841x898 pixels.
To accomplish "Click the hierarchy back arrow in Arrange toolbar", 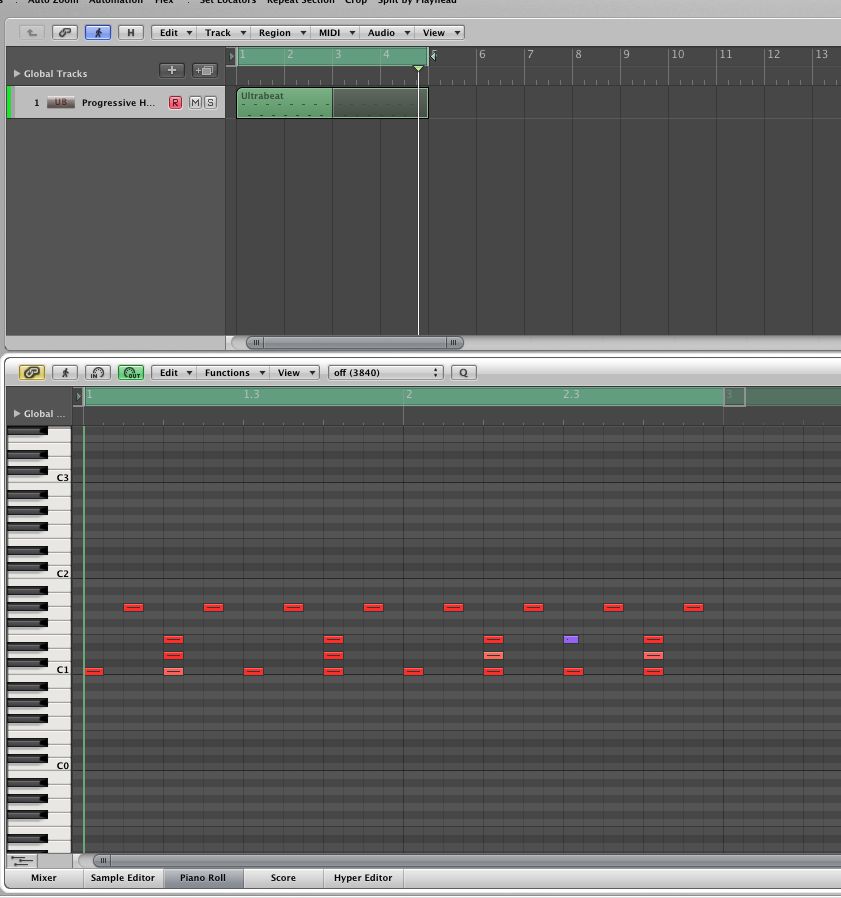I will point(32,33).
